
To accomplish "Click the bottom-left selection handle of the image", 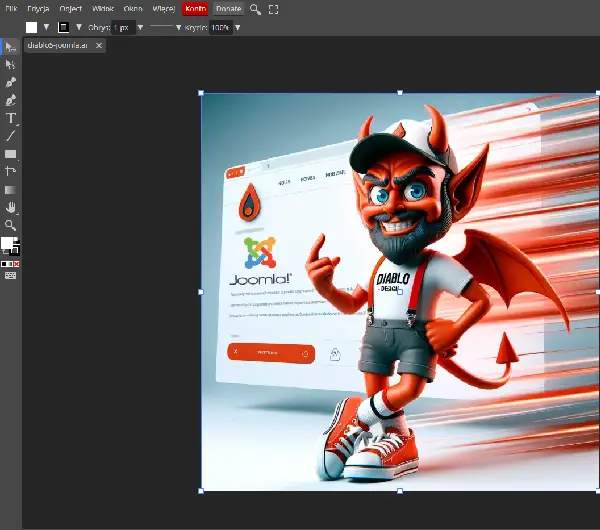I will [201, 491].
